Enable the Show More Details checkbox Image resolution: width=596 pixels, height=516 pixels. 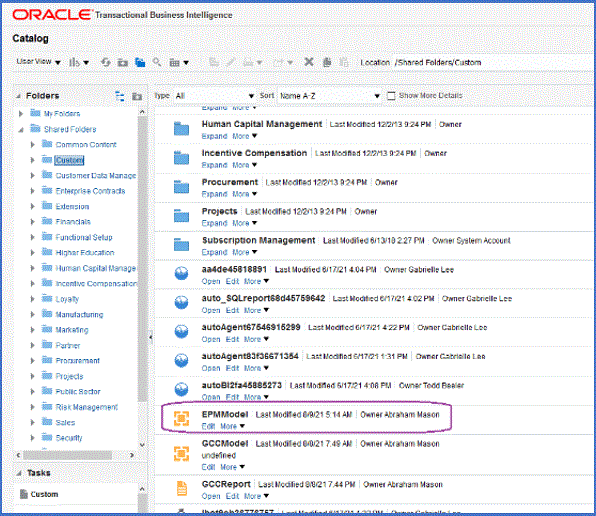[391, 96]
